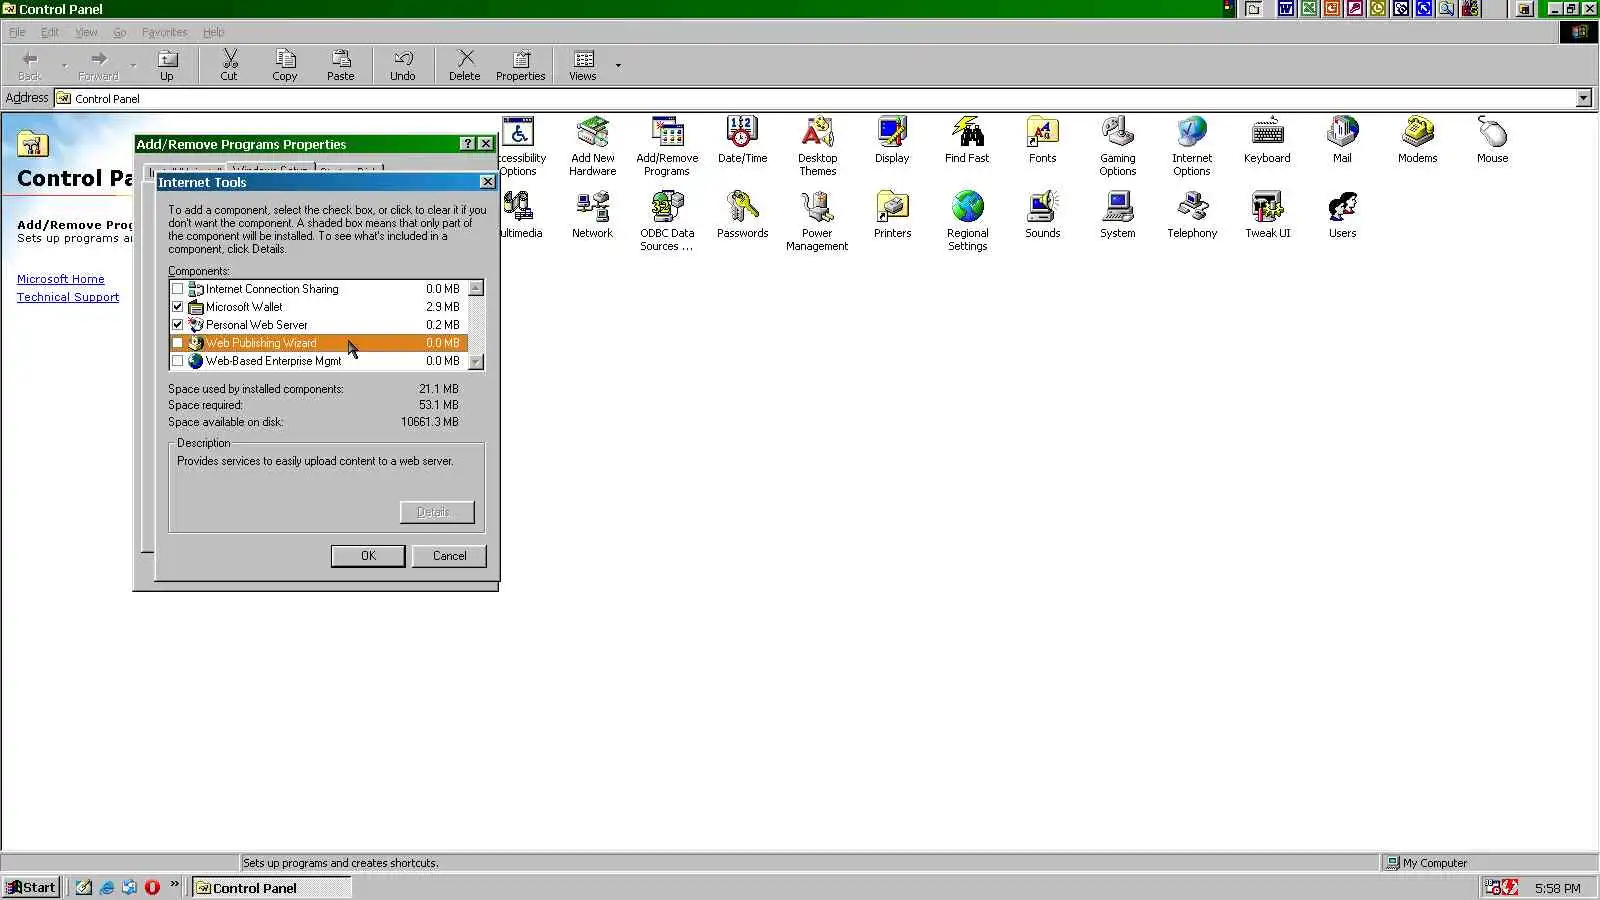Open the Display settings icon
This screenshot has width=1600, height=900.
pyautogui.click(x=892, y=140)
